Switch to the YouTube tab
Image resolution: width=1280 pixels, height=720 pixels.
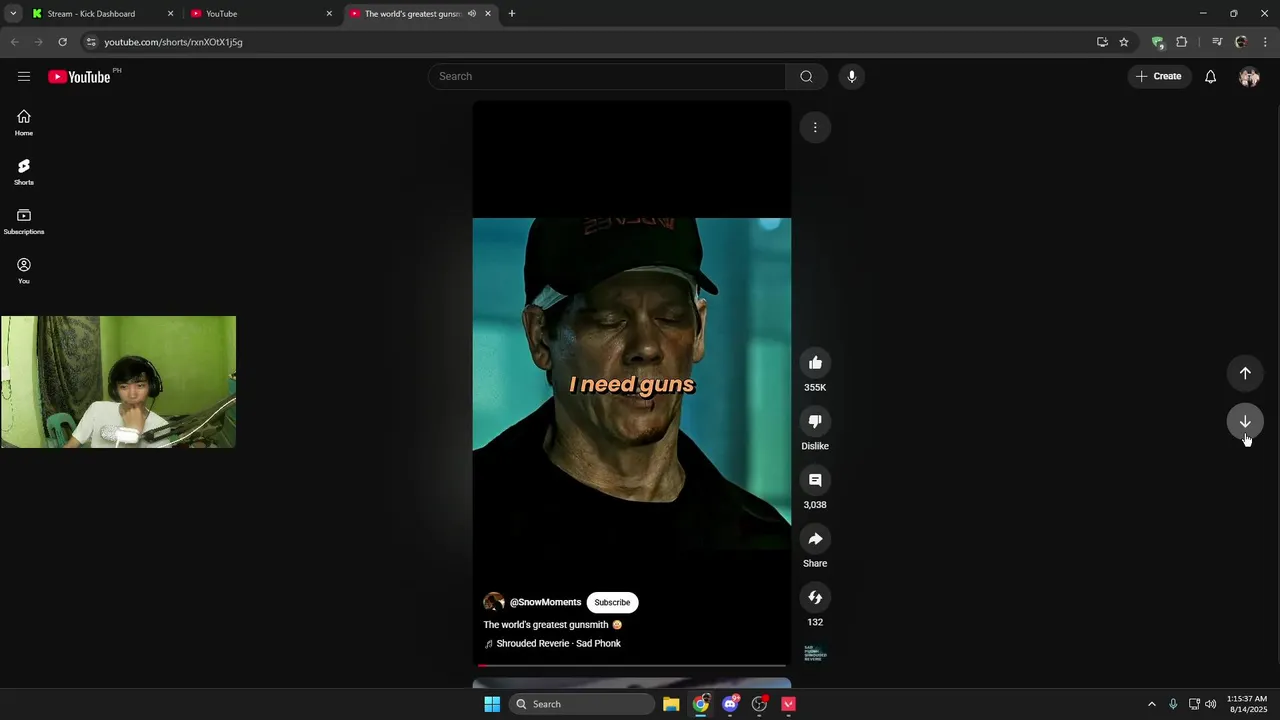pos(260,14)
